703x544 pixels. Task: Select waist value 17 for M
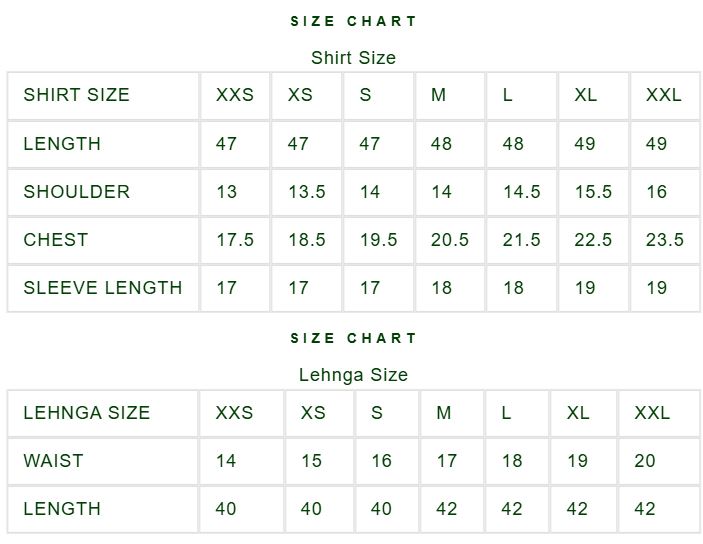click(447, 461)
